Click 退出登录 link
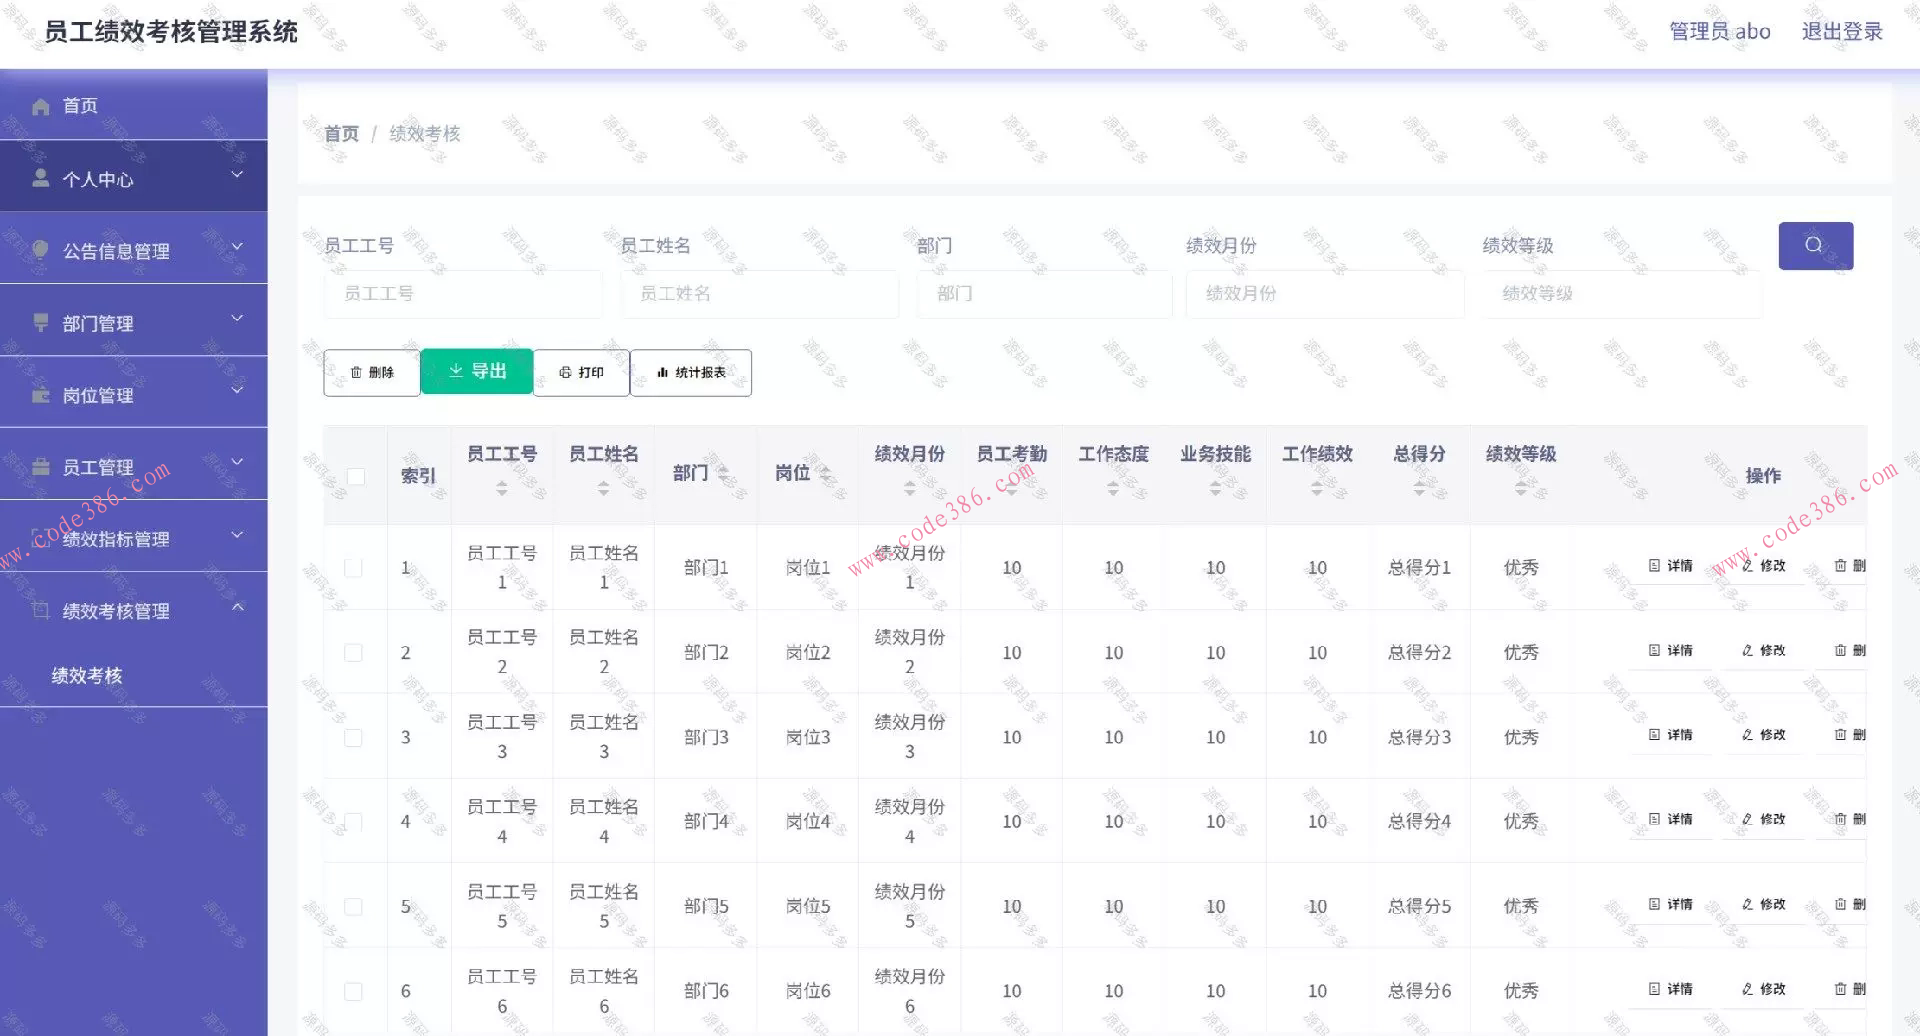 click(1841, 31)
